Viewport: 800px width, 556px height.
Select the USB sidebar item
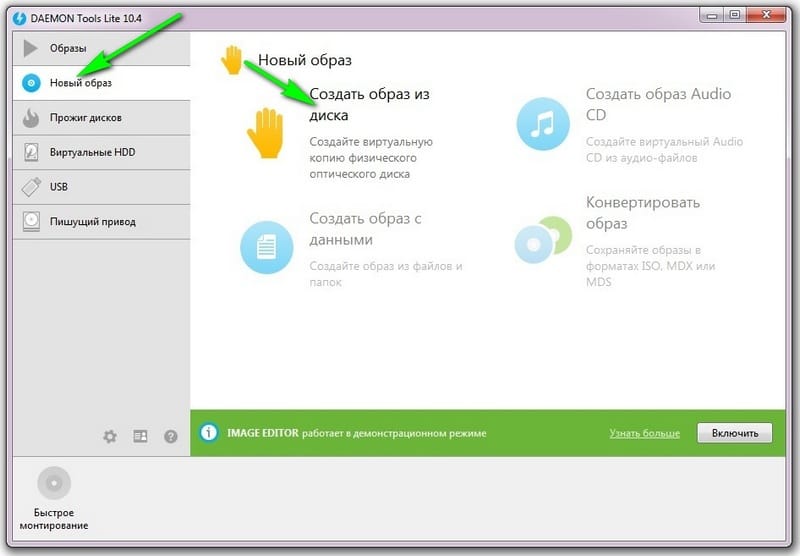click(101, 187)
